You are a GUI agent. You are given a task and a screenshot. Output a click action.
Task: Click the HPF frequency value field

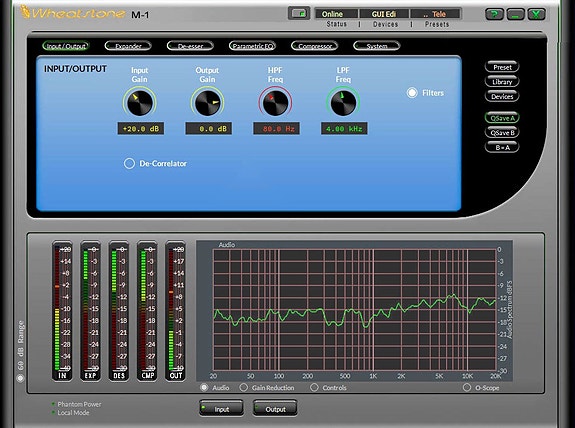276,129
